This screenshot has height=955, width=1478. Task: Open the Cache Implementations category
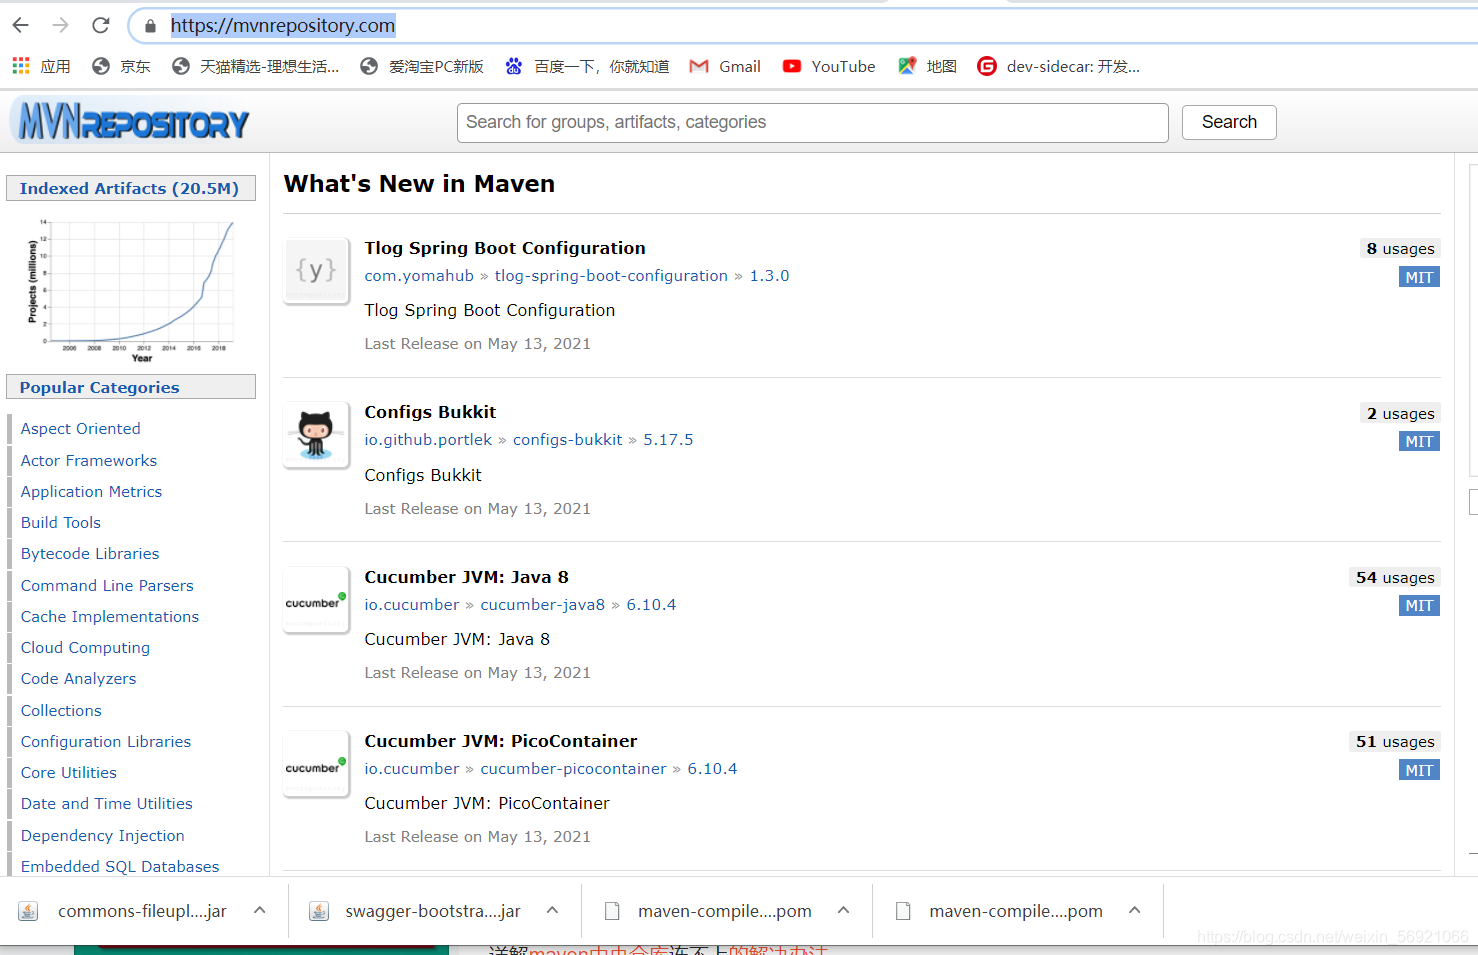(110, 616)
